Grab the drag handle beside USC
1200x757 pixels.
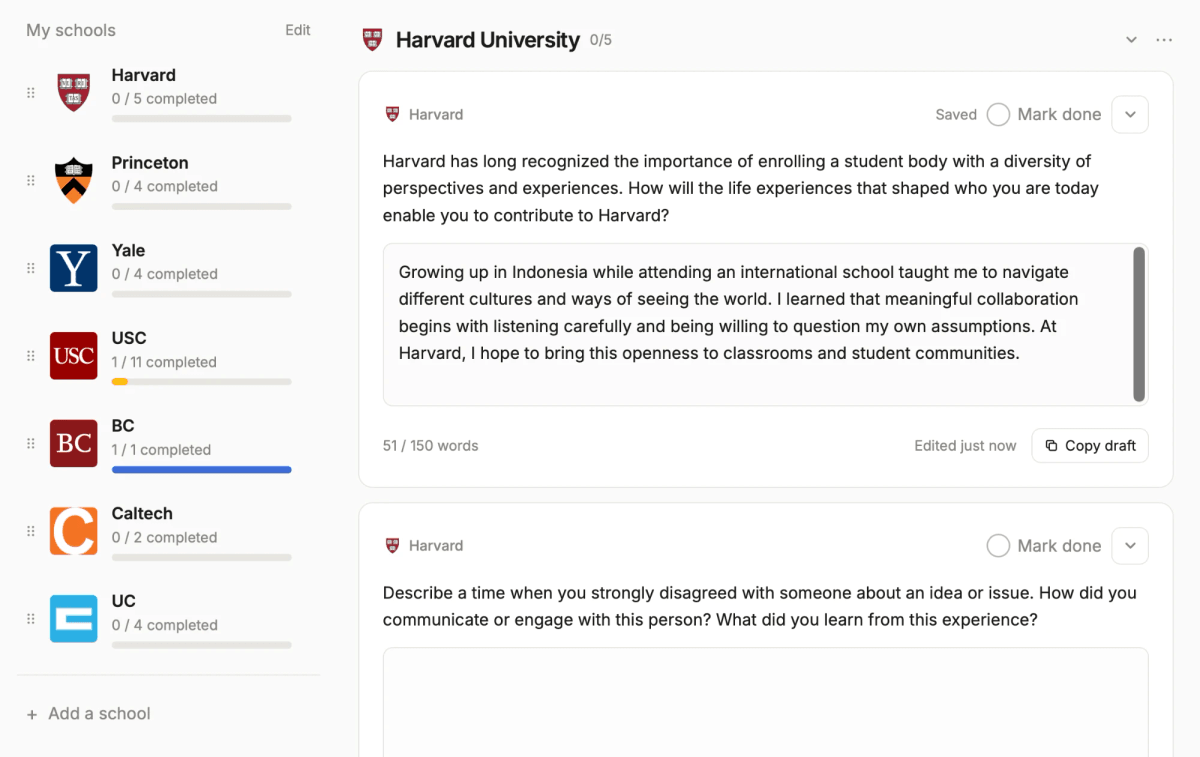[30, 356]
